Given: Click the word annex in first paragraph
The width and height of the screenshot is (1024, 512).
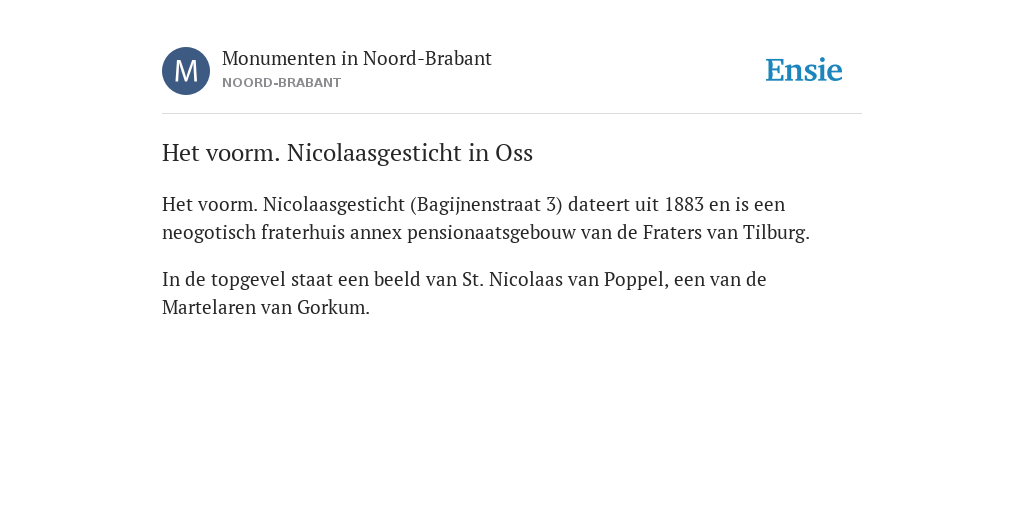Looking at the screenshot, I should pos(376,233).
